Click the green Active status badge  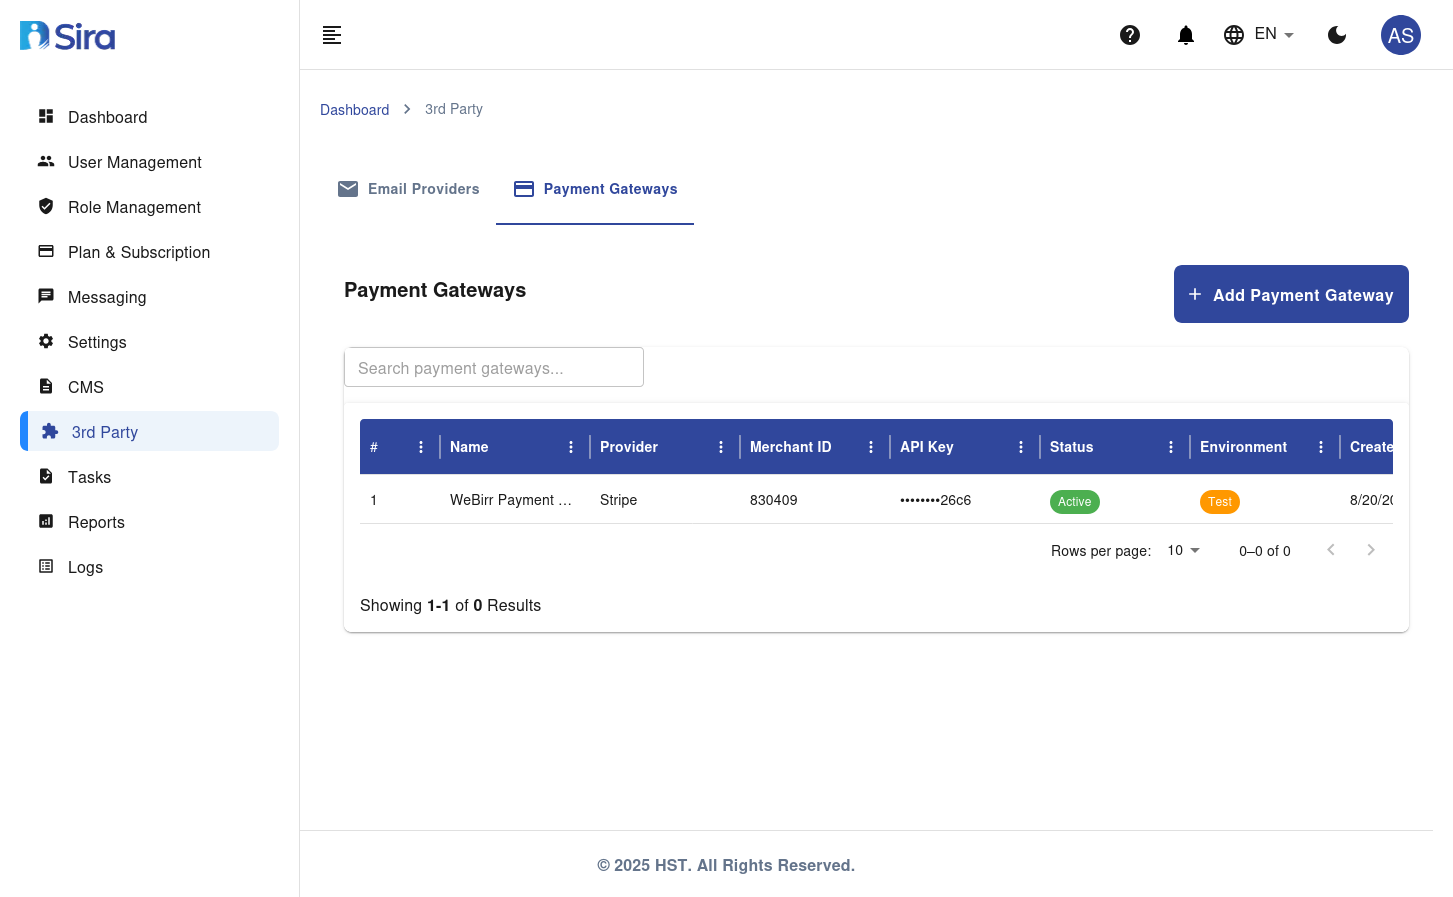coord(1074,502)
